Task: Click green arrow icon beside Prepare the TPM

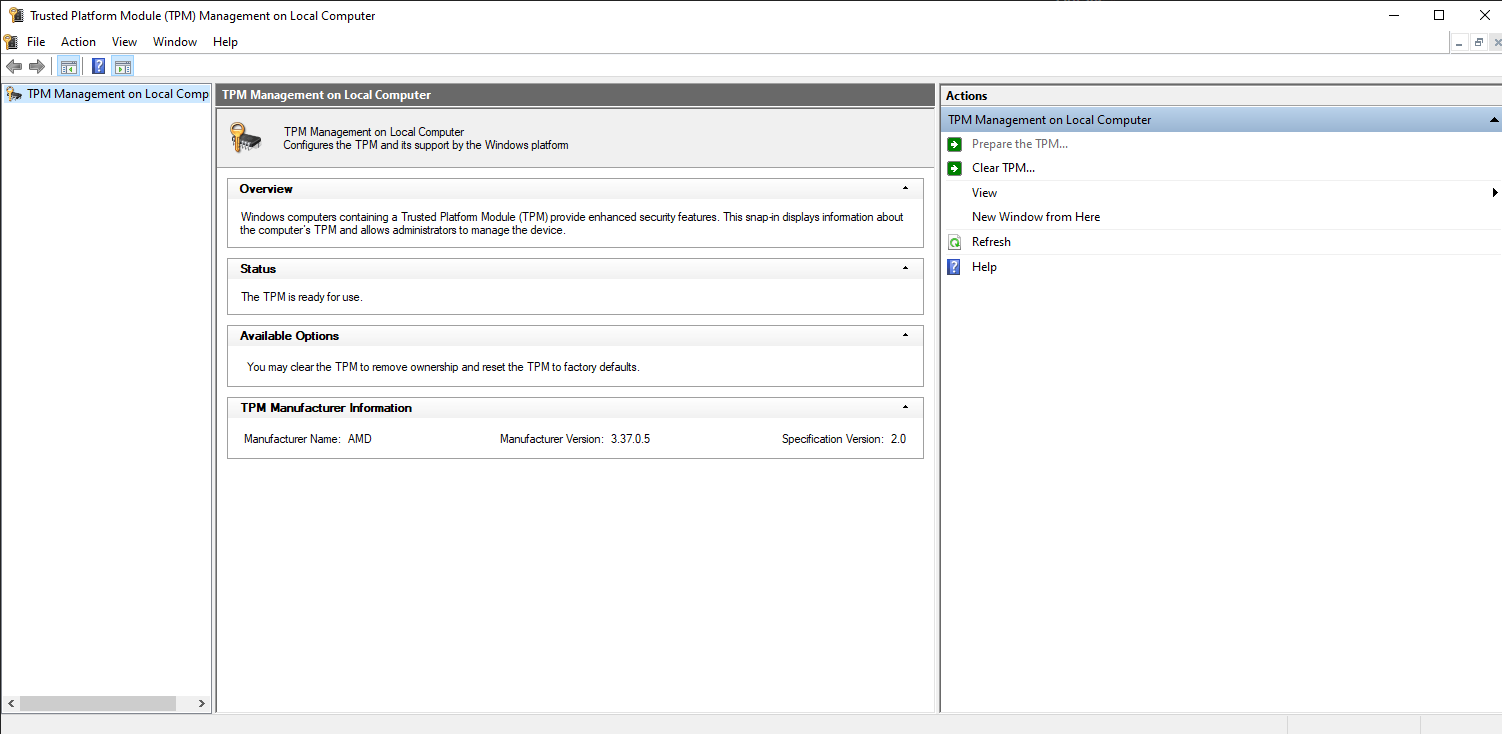Action: [x=954, y=144]
